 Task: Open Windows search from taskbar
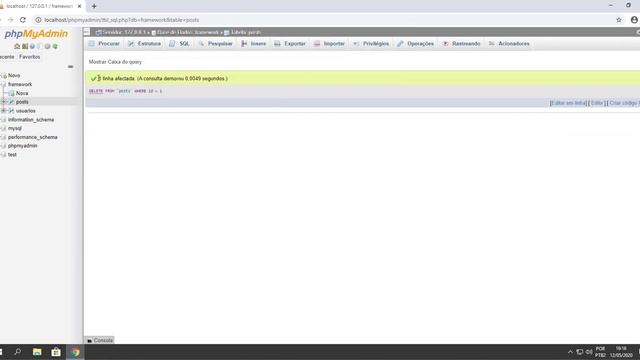18,352
